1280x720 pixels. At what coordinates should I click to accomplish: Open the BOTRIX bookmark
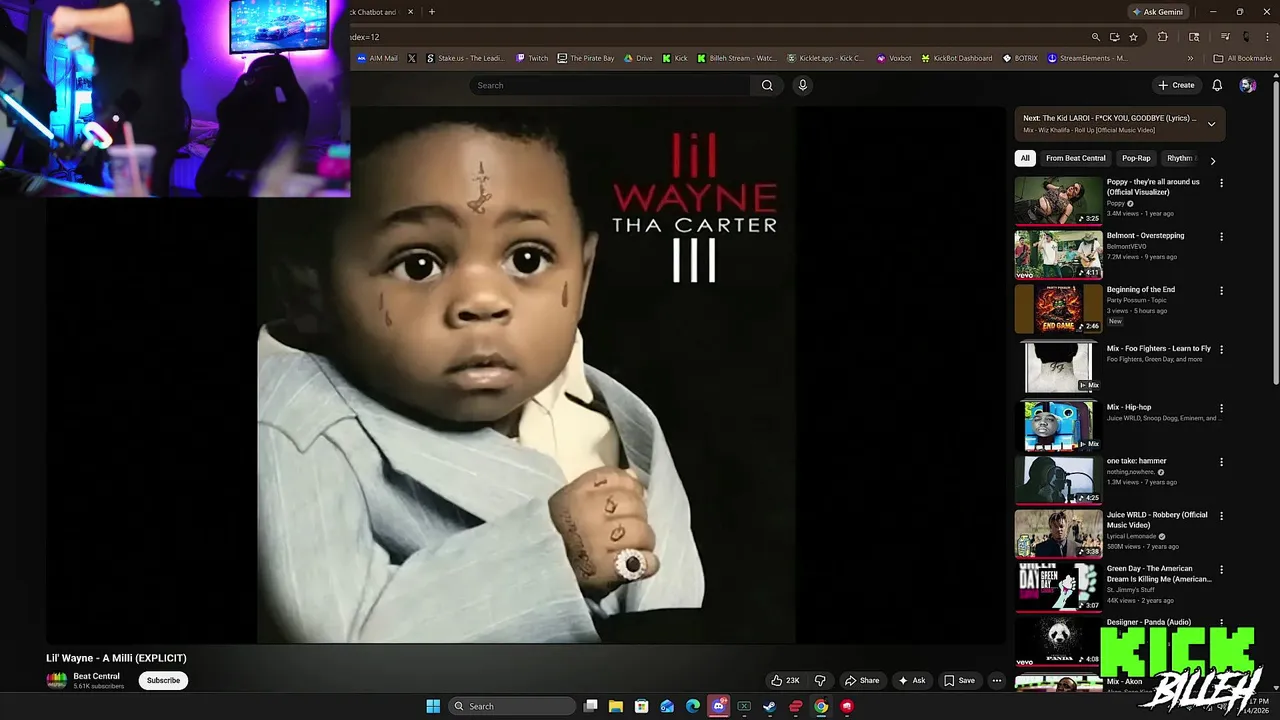pyautogui.click(x=1020, y=58)
